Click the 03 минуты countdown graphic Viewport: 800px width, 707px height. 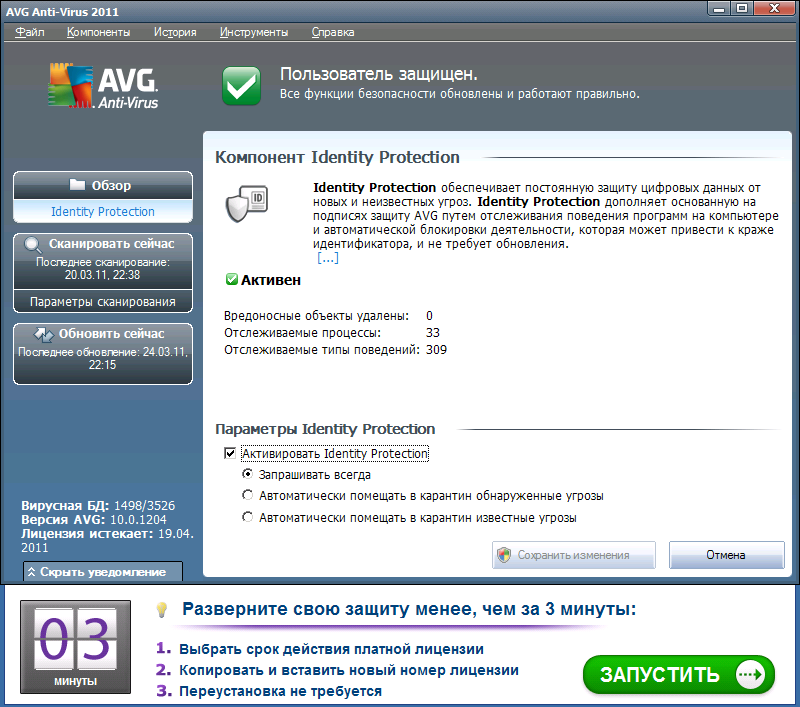[76, 647]
